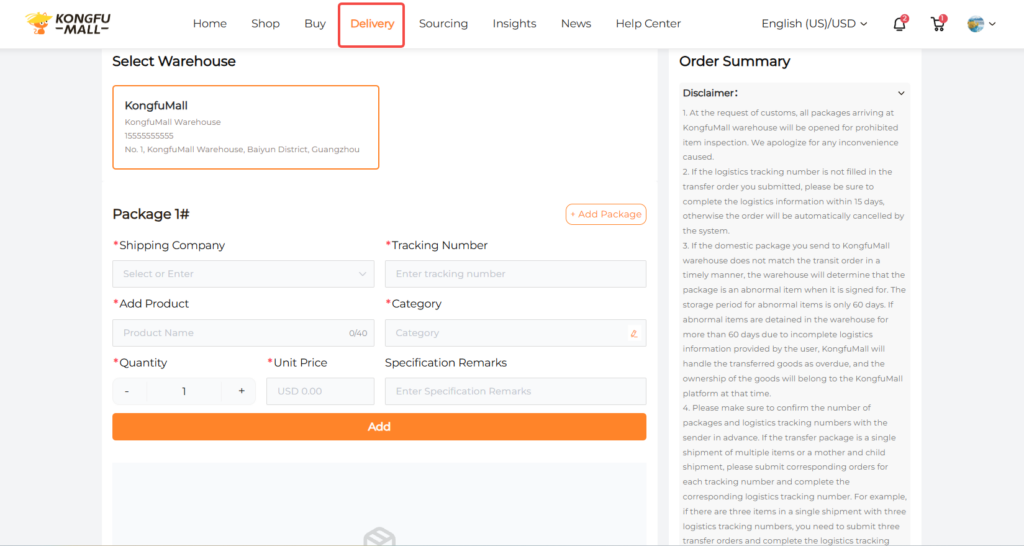Image resolution: width=1024 pixels, height=546 pixels.
Task: Expand the English (US)/USD language selector
Action: point(814,24)
